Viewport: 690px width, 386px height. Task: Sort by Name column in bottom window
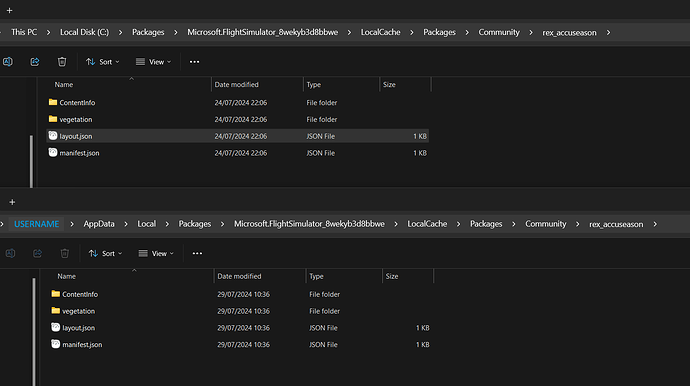click(x=66, y=276)
